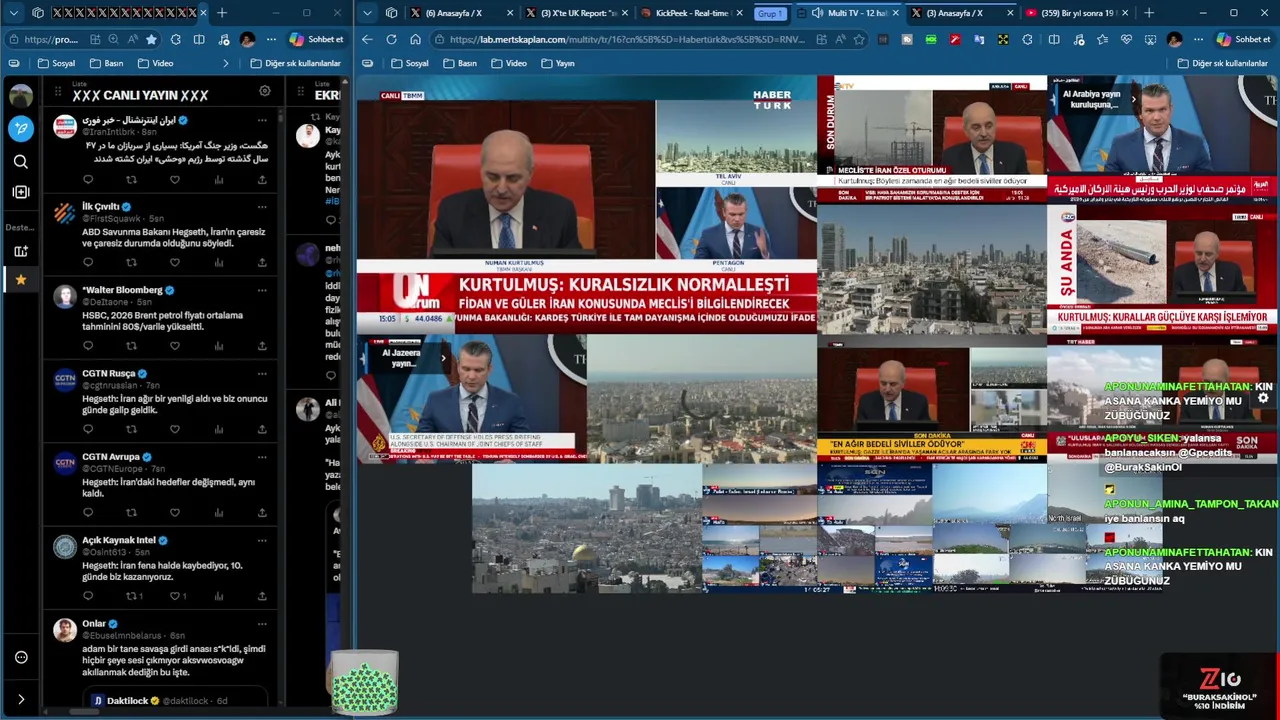This screenshot has height=720, width=1280.
Task: Click profile avatar in X Pro sidebar
Action: coord(20,96)
